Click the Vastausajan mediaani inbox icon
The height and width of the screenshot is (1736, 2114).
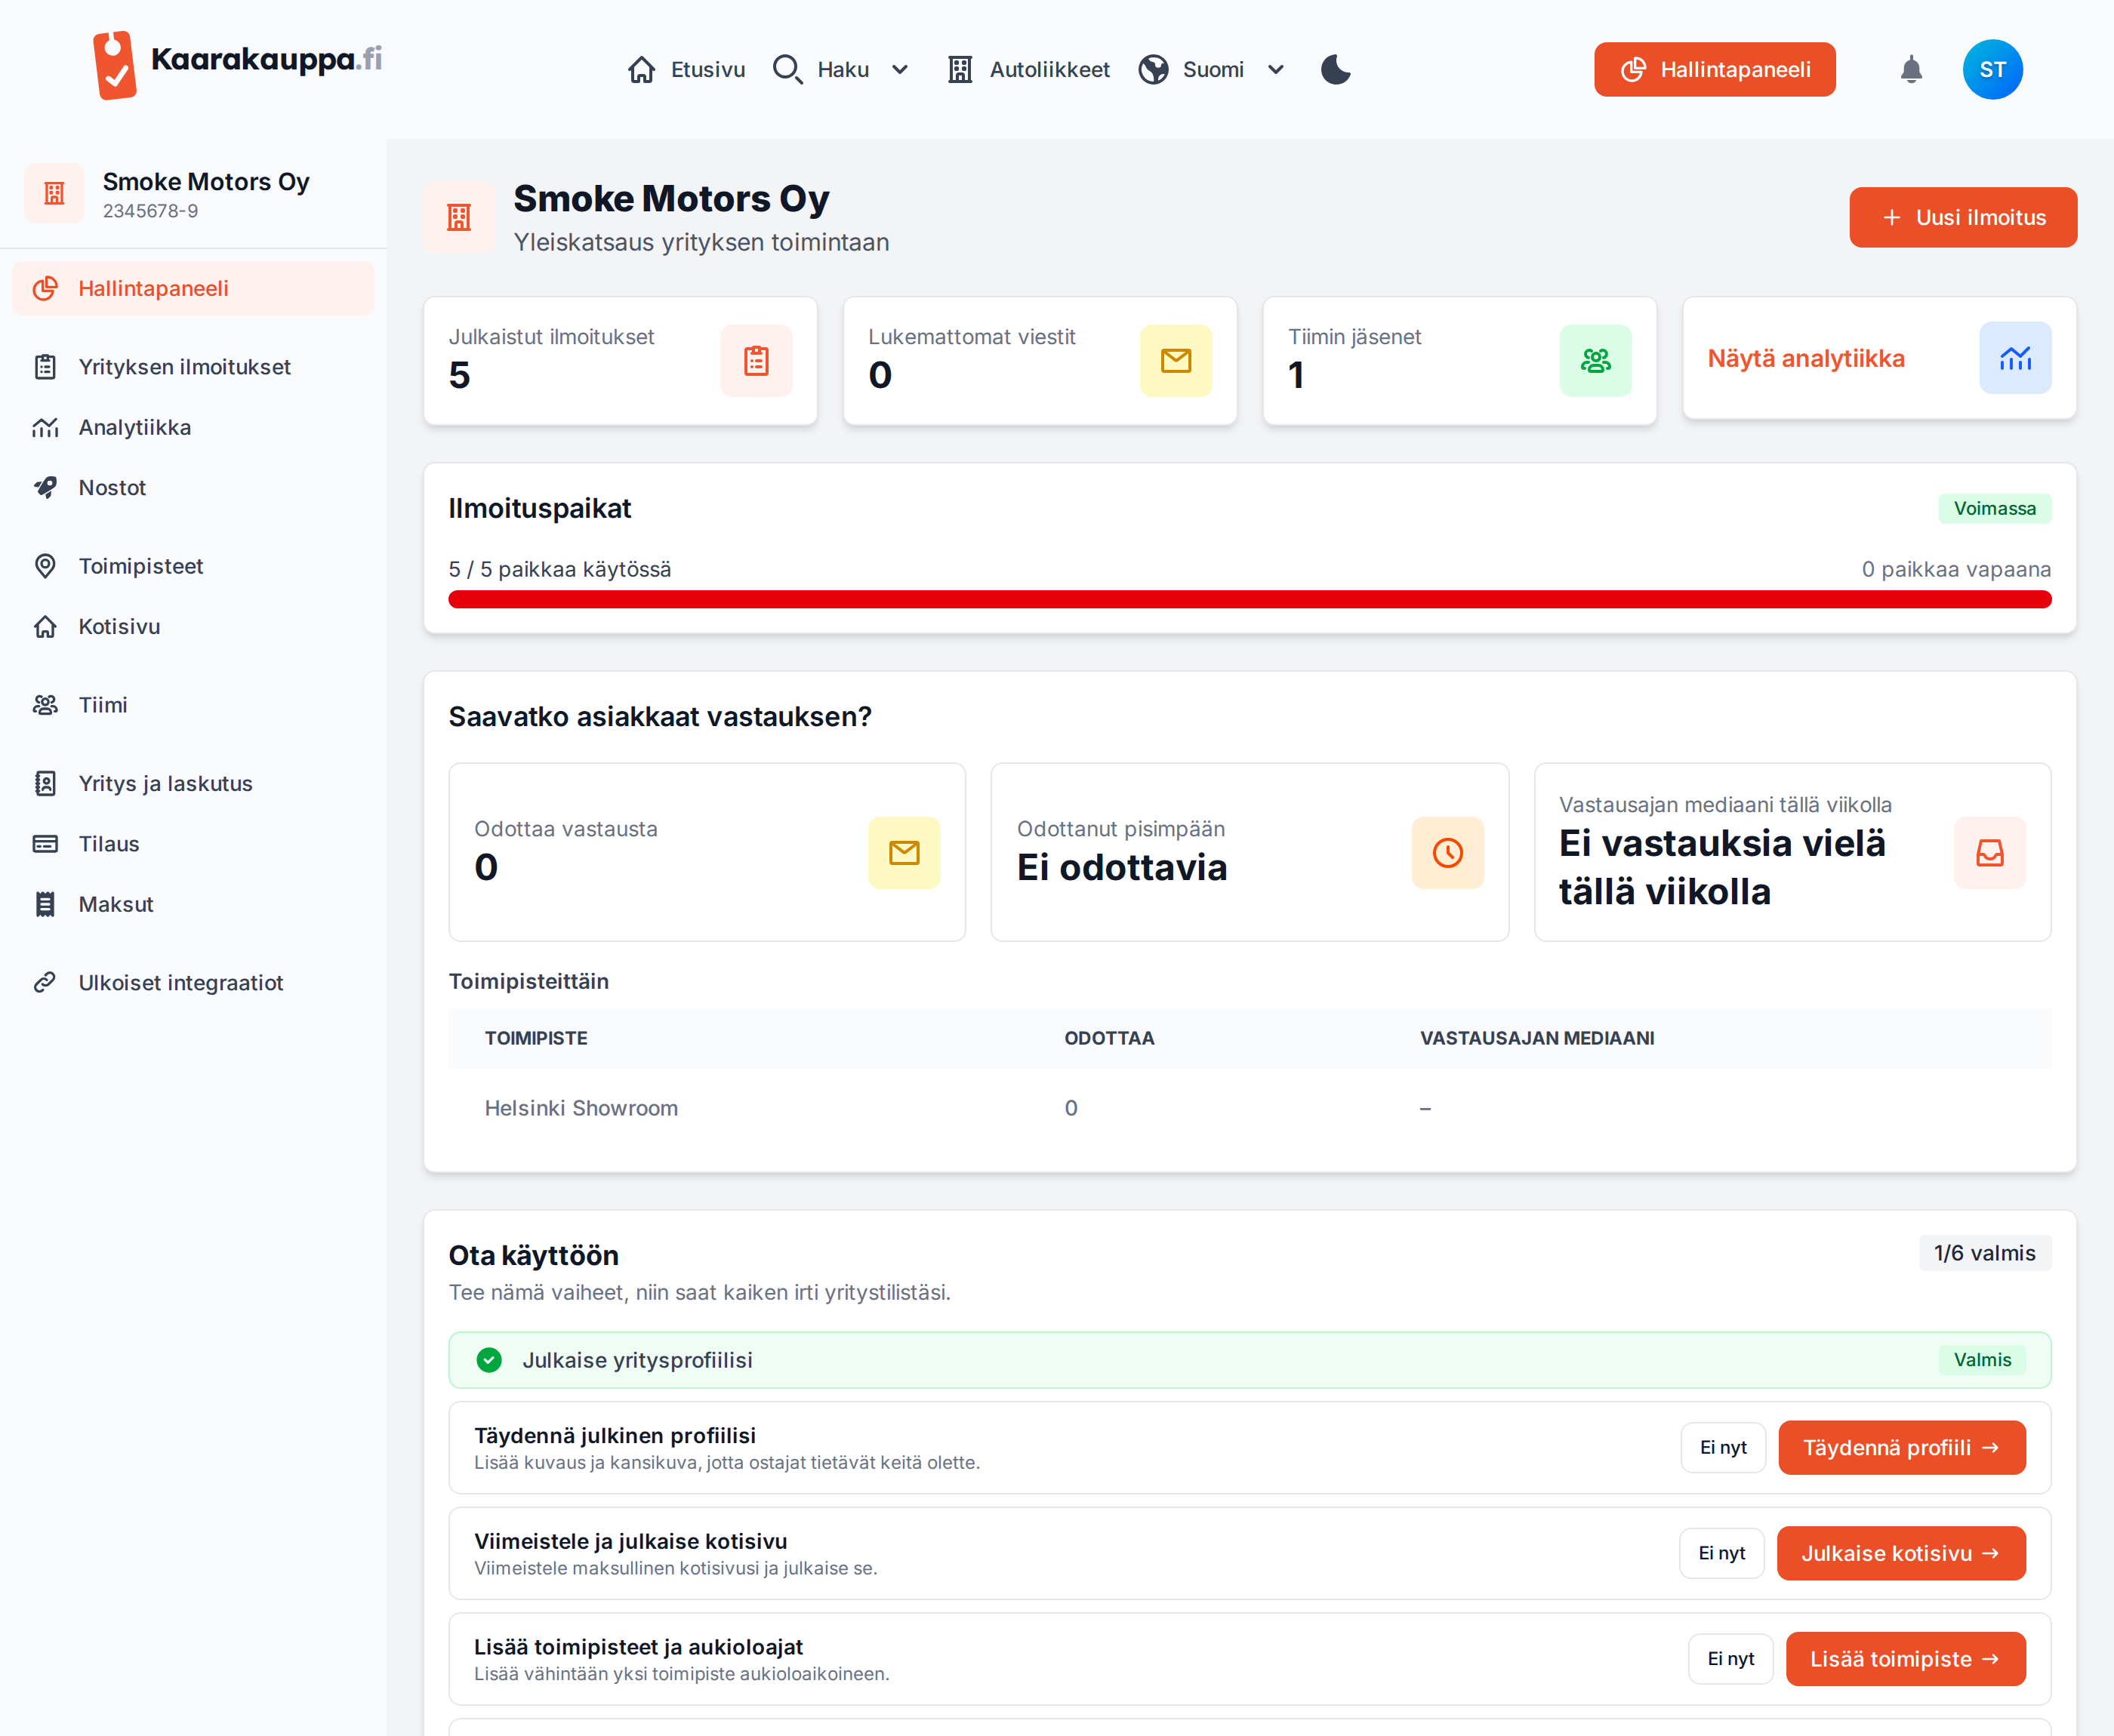pos(1989,852)
